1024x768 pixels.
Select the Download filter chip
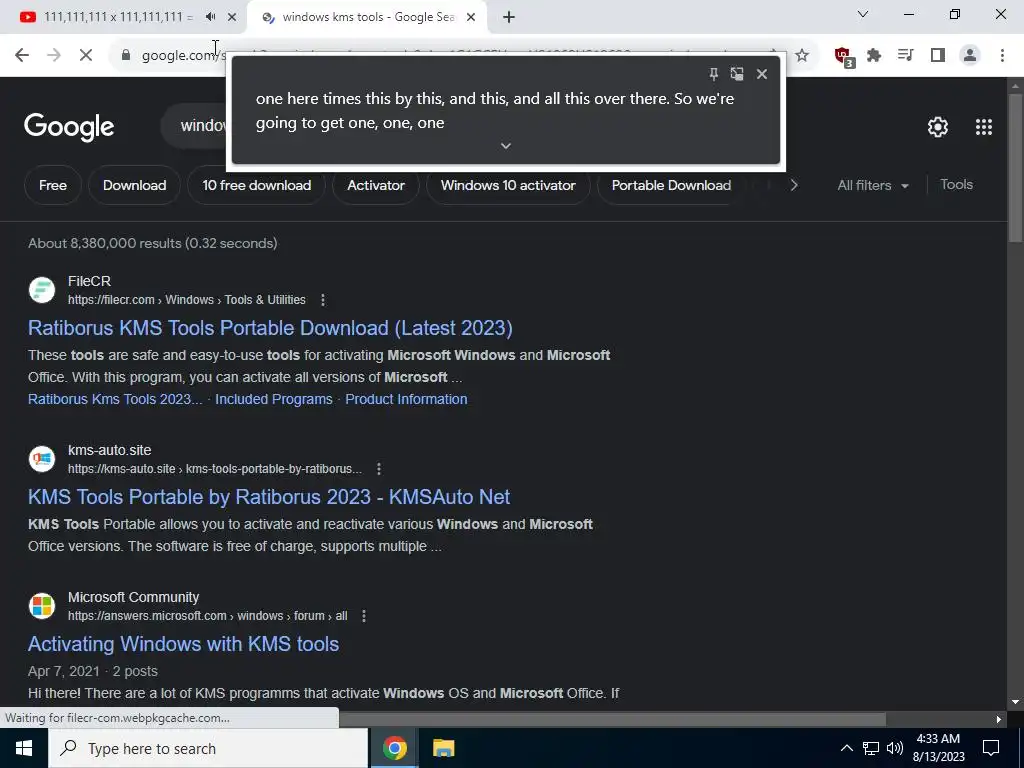pos(135,185)
